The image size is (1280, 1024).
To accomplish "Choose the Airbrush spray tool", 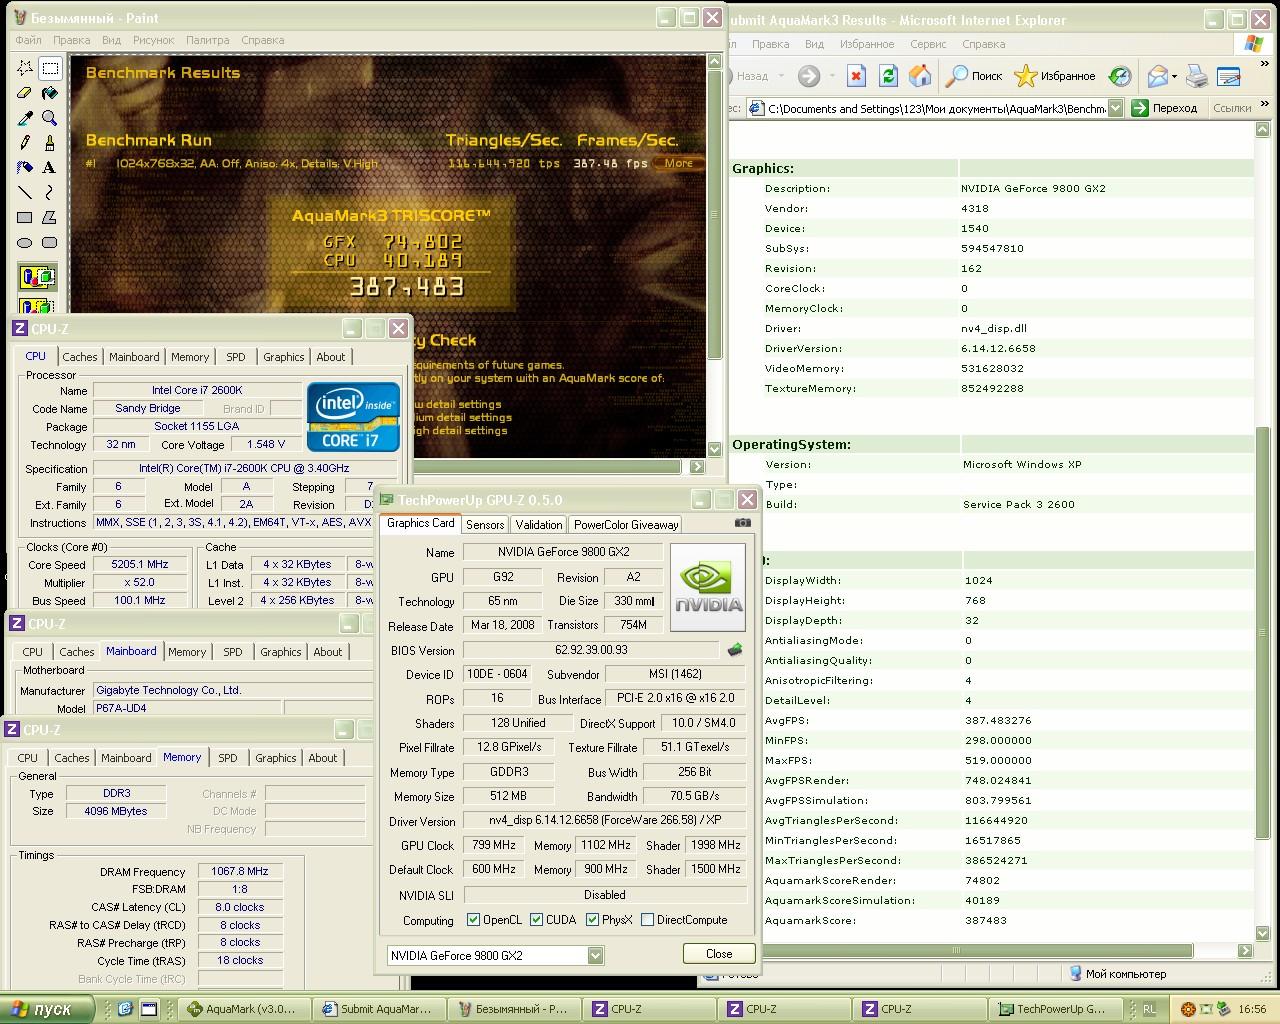I will click(25, 168).
